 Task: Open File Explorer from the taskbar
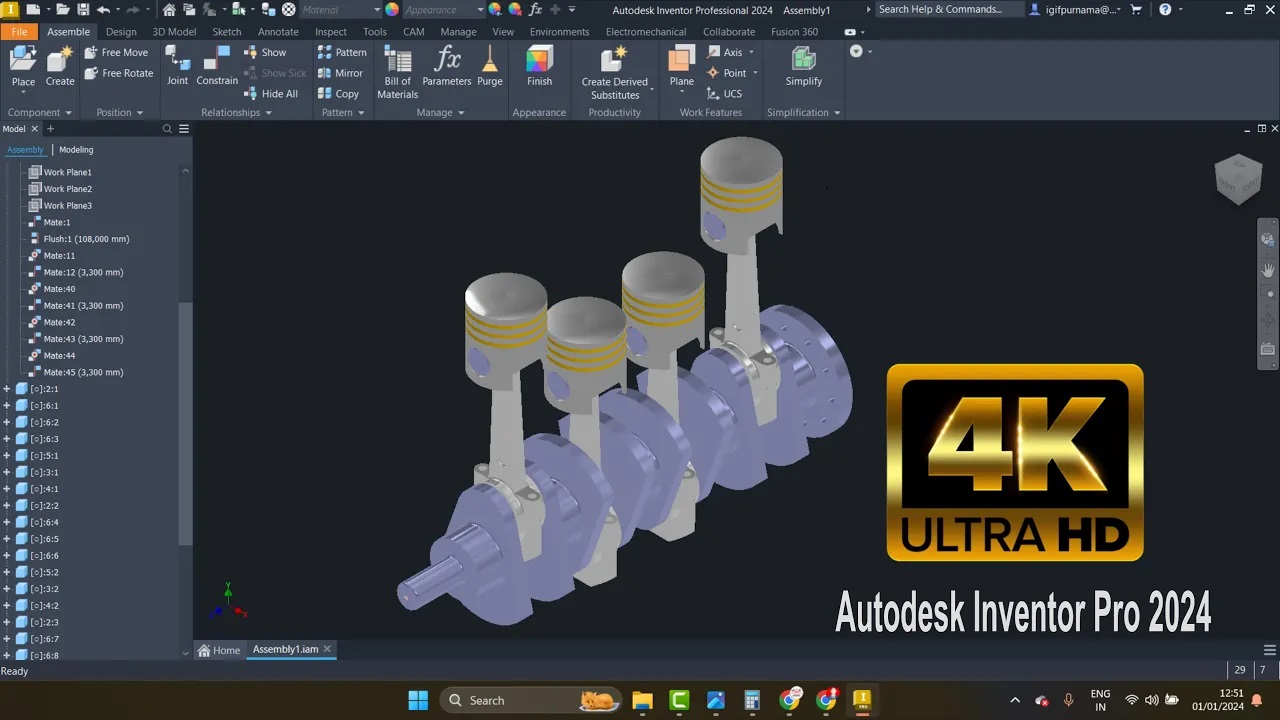[642, 700]
